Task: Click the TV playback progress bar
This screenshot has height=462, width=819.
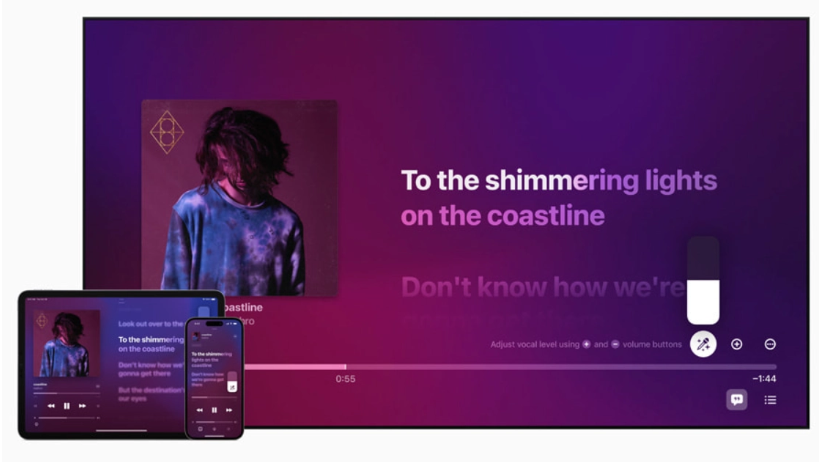Action: point(510,367)
